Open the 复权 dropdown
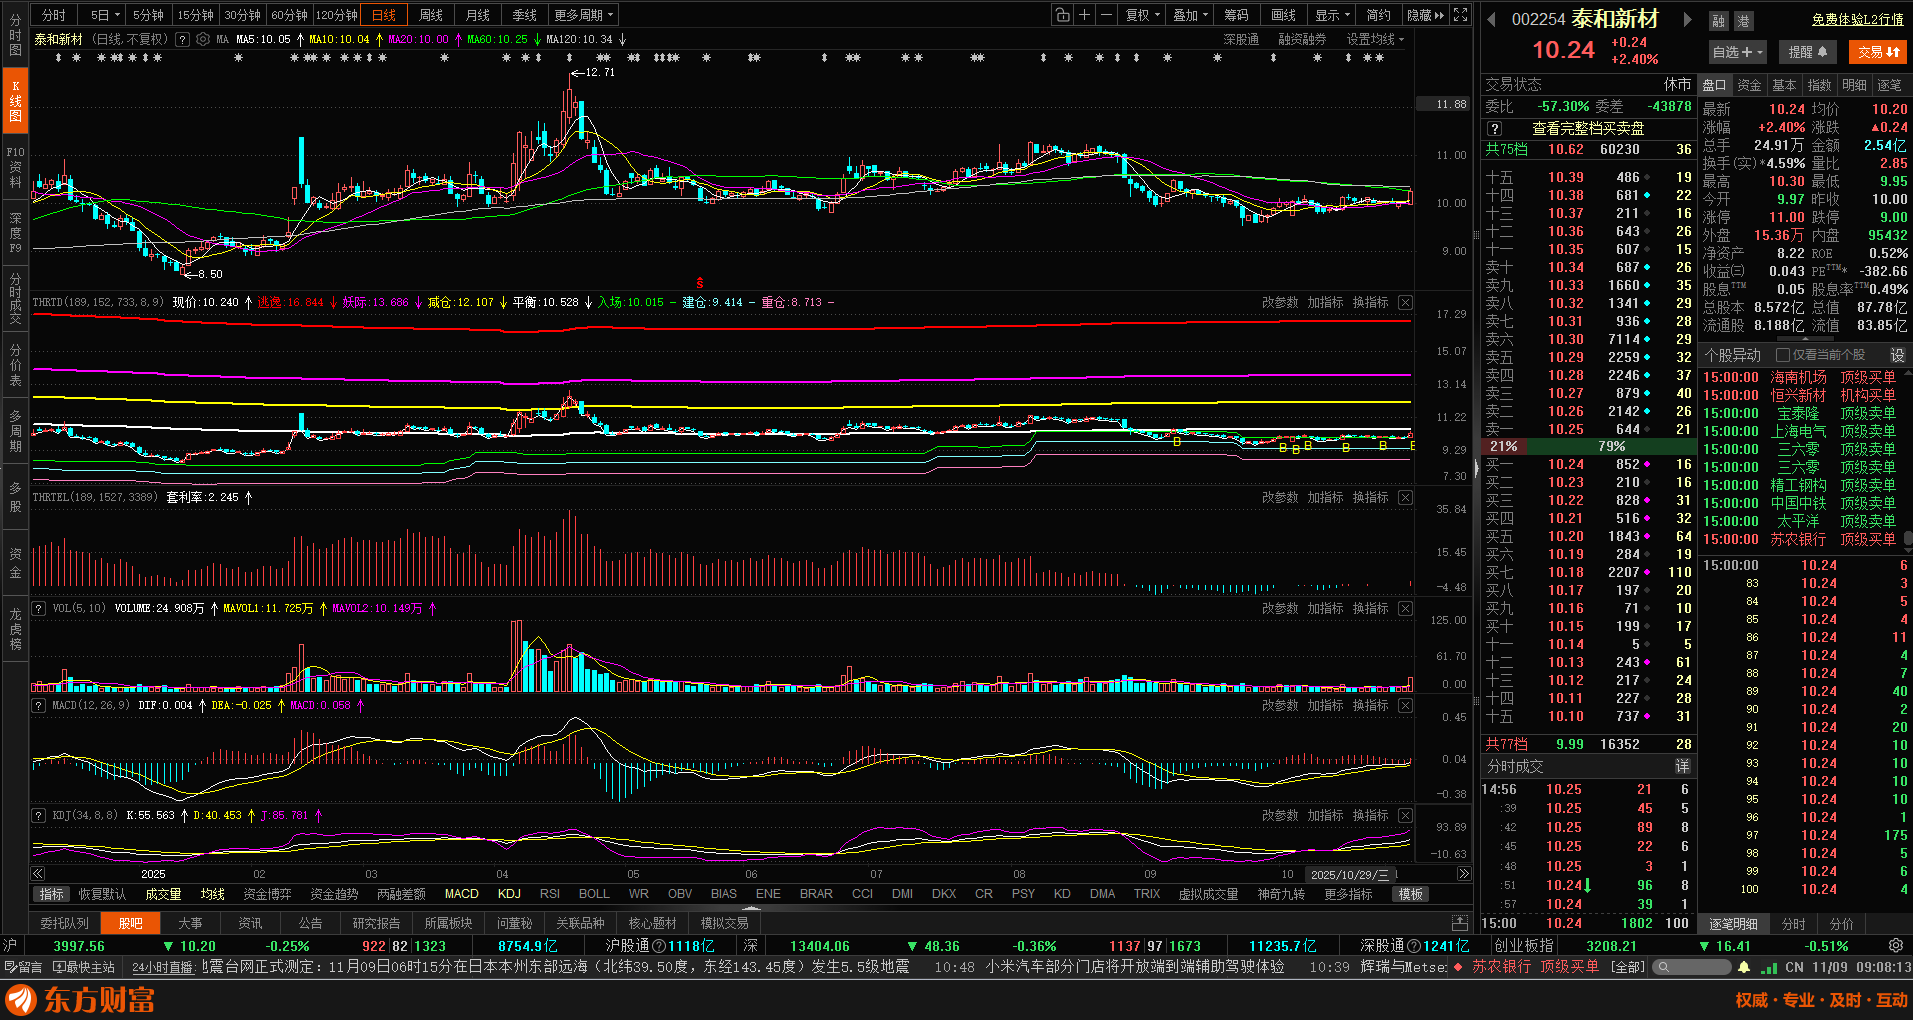1913x1020 pixels. pyautogui.click(x=1142, y=15)
